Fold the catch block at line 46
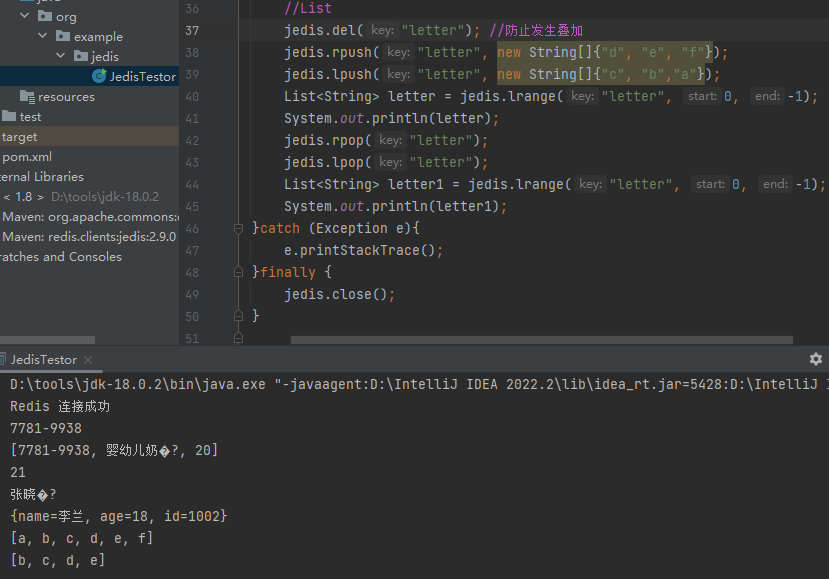 pos(238,228)
